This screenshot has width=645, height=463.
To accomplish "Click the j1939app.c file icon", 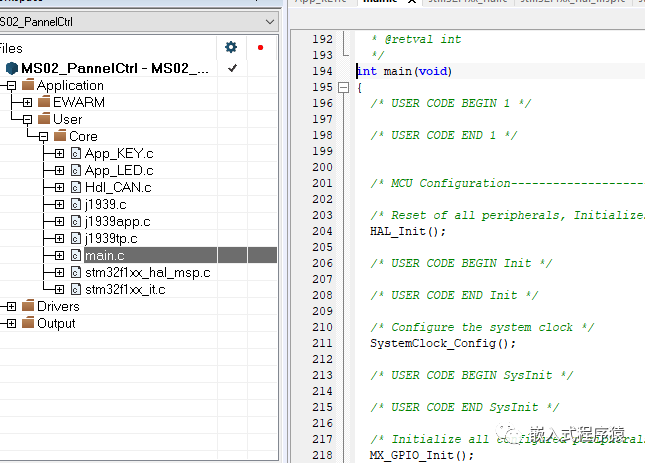I will 76,222.
